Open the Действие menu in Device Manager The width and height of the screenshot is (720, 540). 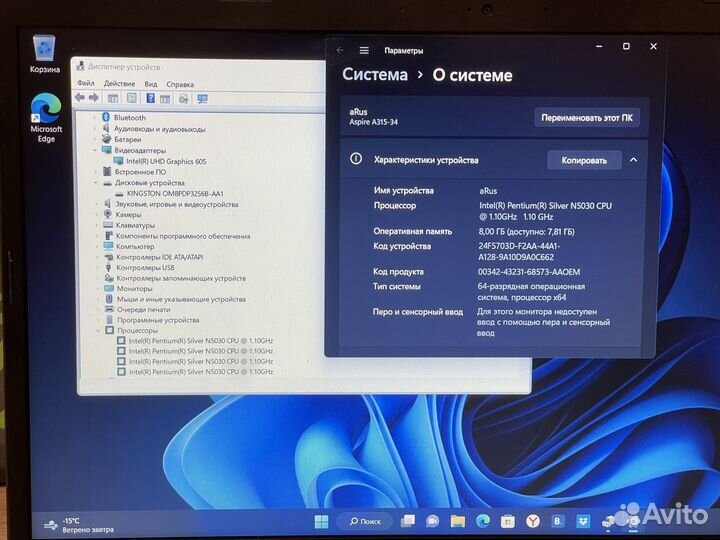pyautogui.click(x=119, y=84)
